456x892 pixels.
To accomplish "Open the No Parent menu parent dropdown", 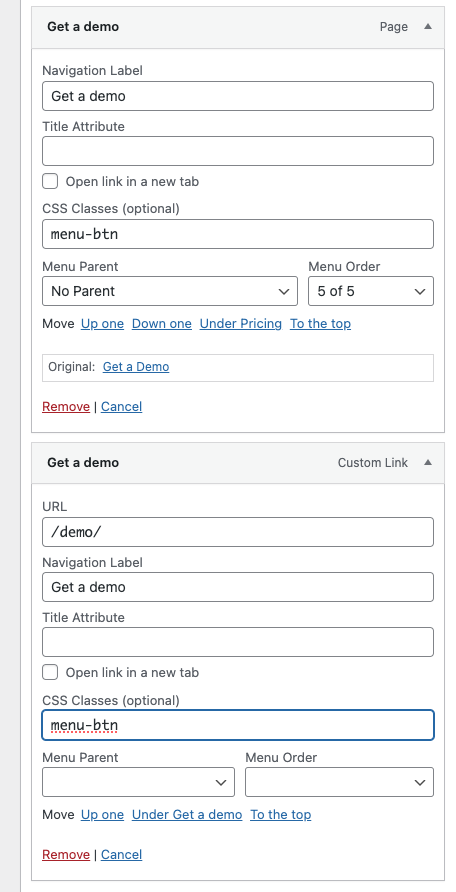I will 169,291.
